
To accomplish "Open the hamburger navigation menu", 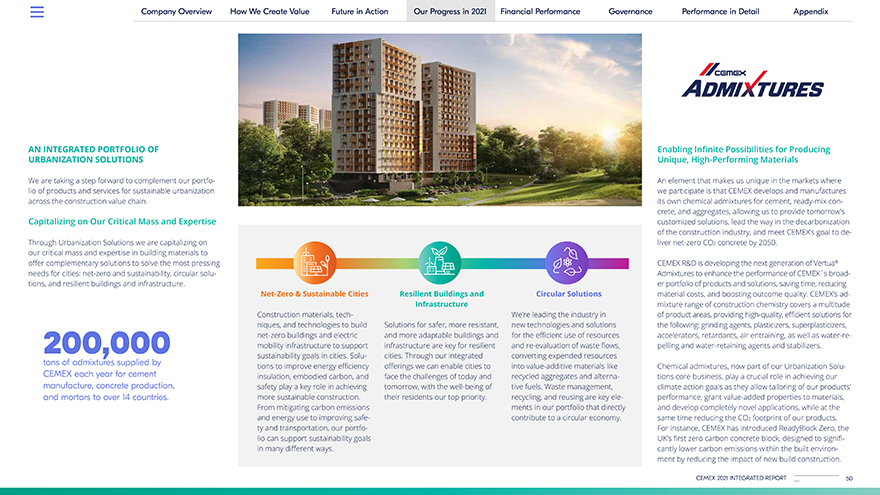I will pos(37,12).
